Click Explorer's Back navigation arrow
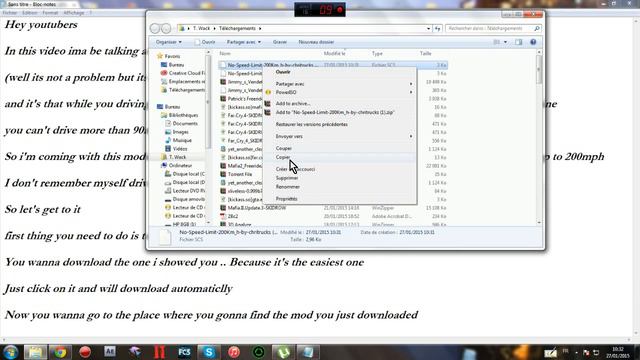Screen dimensions: 640x360 pyautogui.click(x=155, y=28)
